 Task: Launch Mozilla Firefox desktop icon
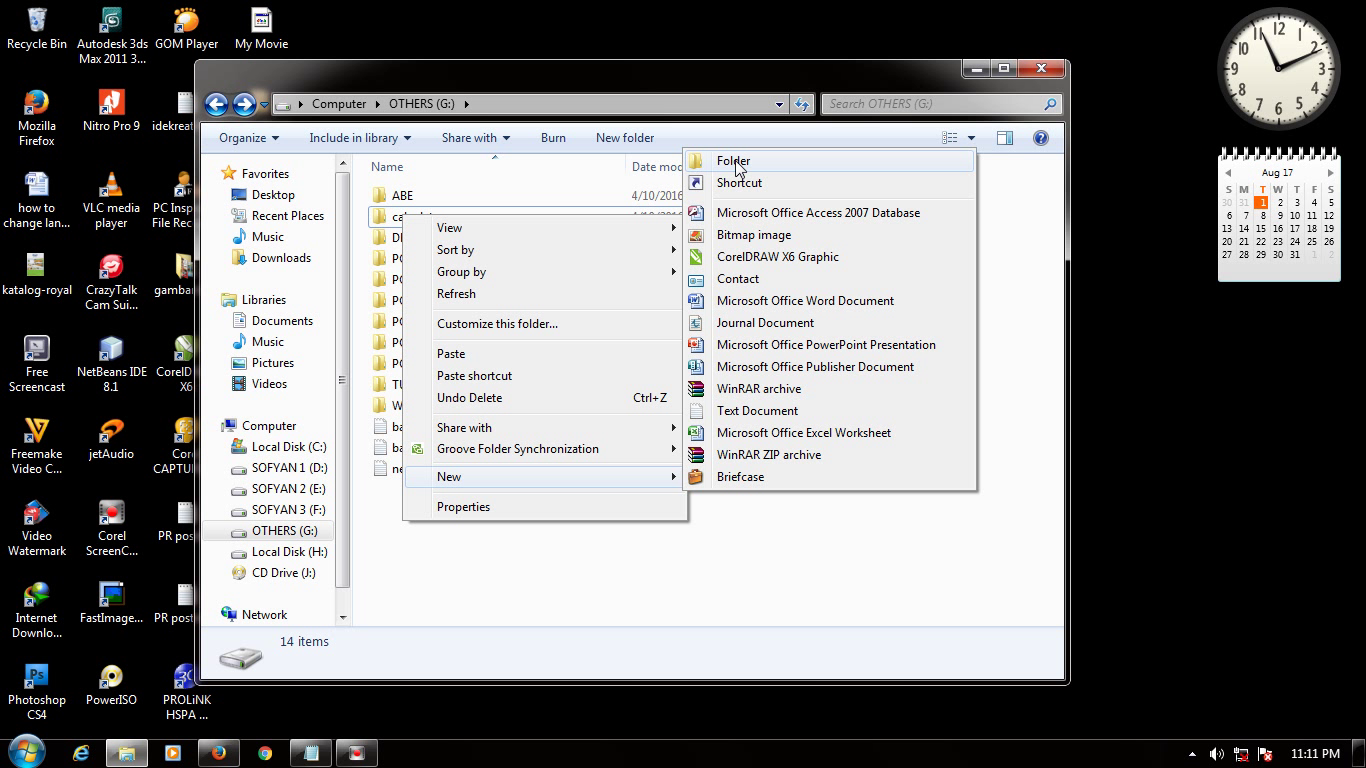[37, 118]
